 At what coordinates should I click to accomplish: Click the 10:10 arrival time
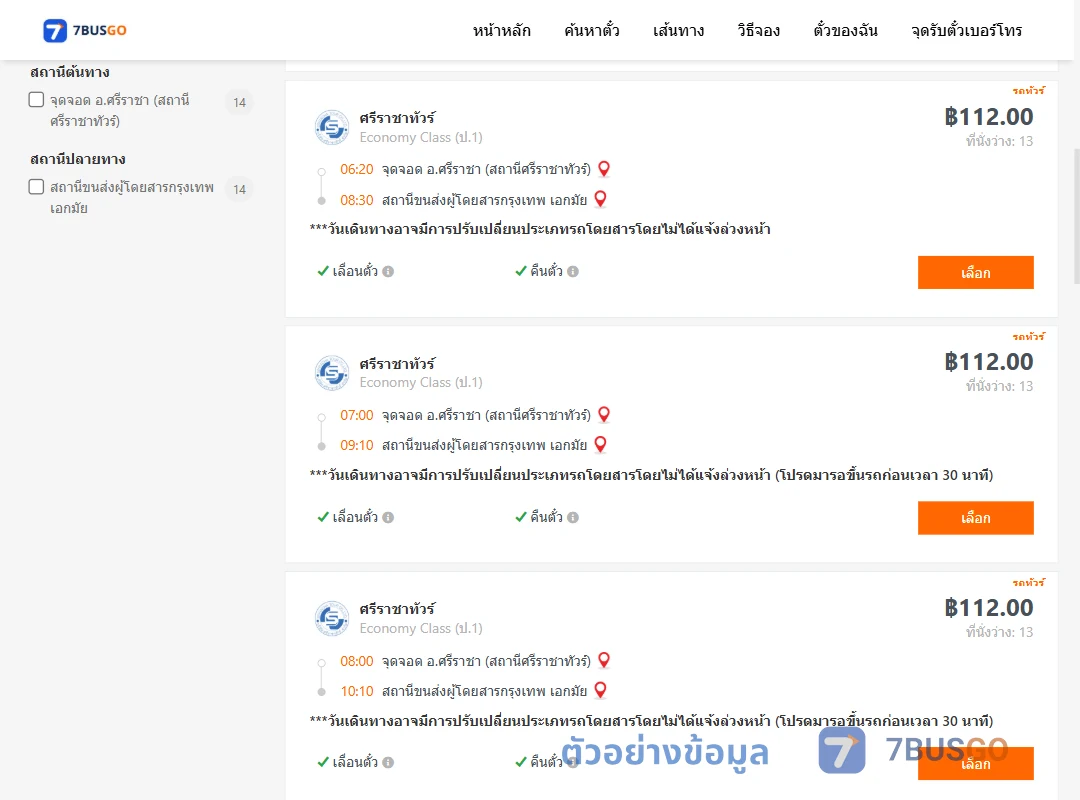357,691
